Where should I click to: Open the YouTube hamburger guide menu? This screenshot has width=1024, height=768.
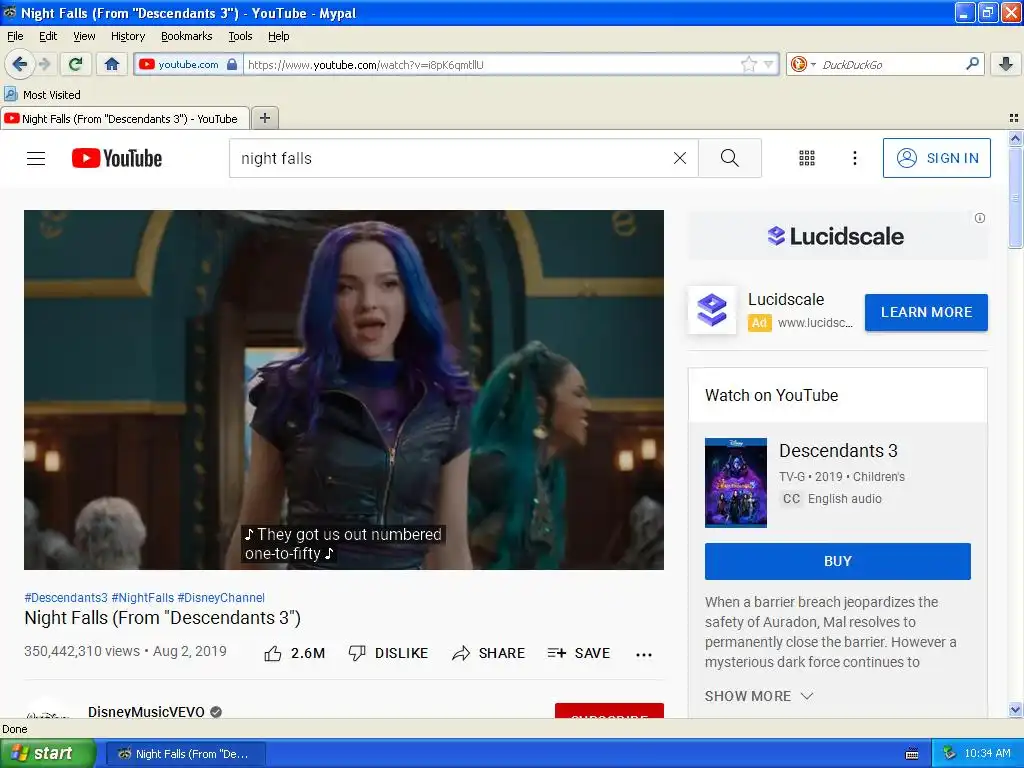tap(36, 158)
